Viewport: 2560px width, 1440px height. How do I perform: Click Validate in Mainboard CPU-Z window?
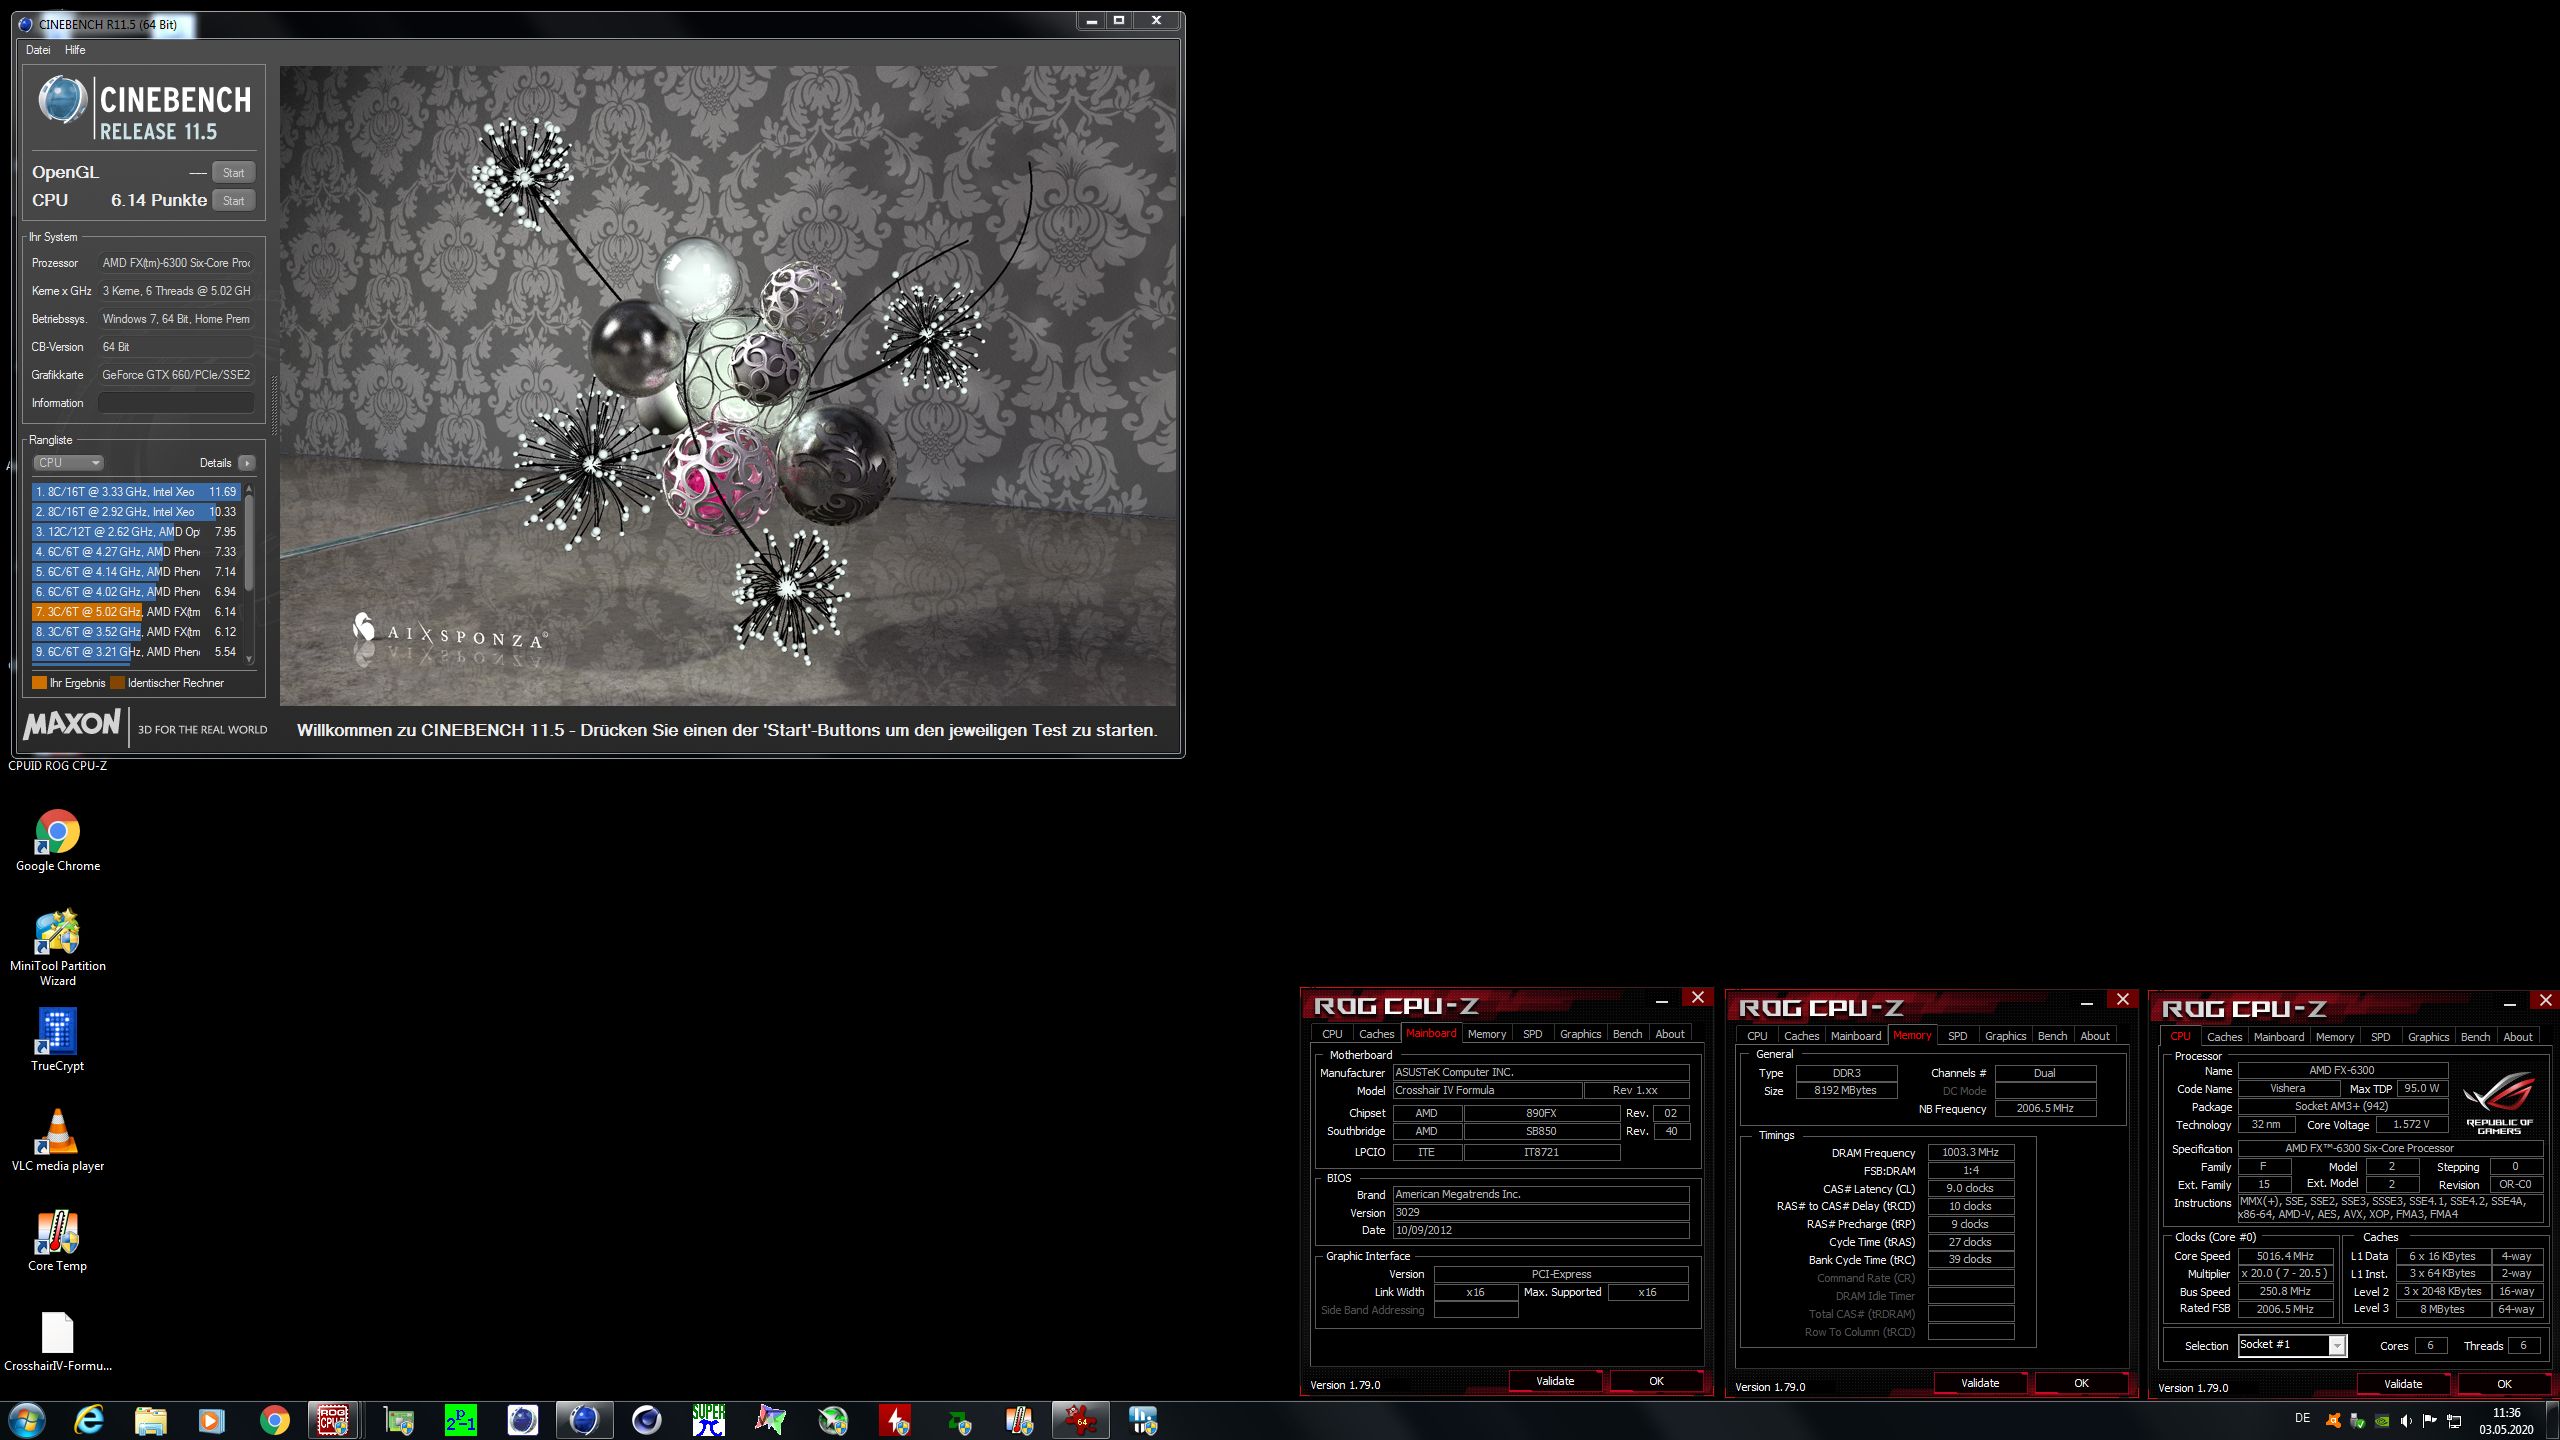[x=1555, y=1381]
